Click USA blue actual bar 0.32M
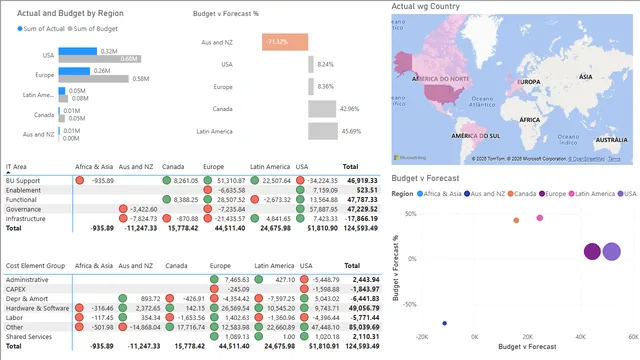Viewport: 640px width, 360px height. (78, 51)
